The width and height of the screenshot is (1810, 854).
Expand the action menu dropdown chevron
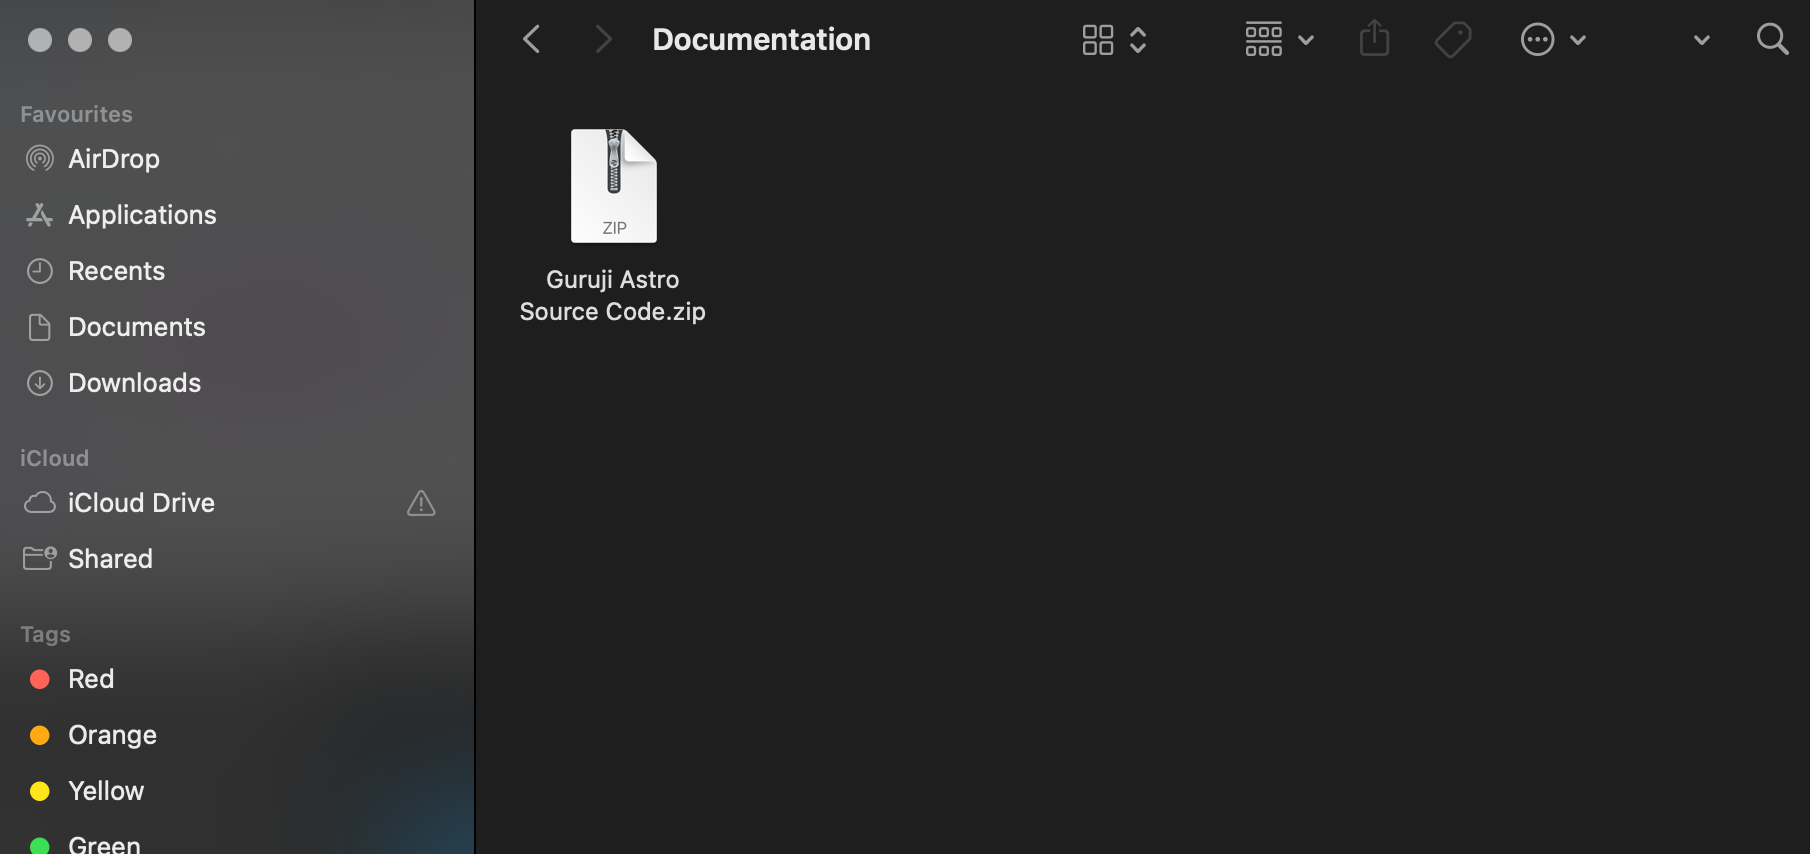(1578, 41)
